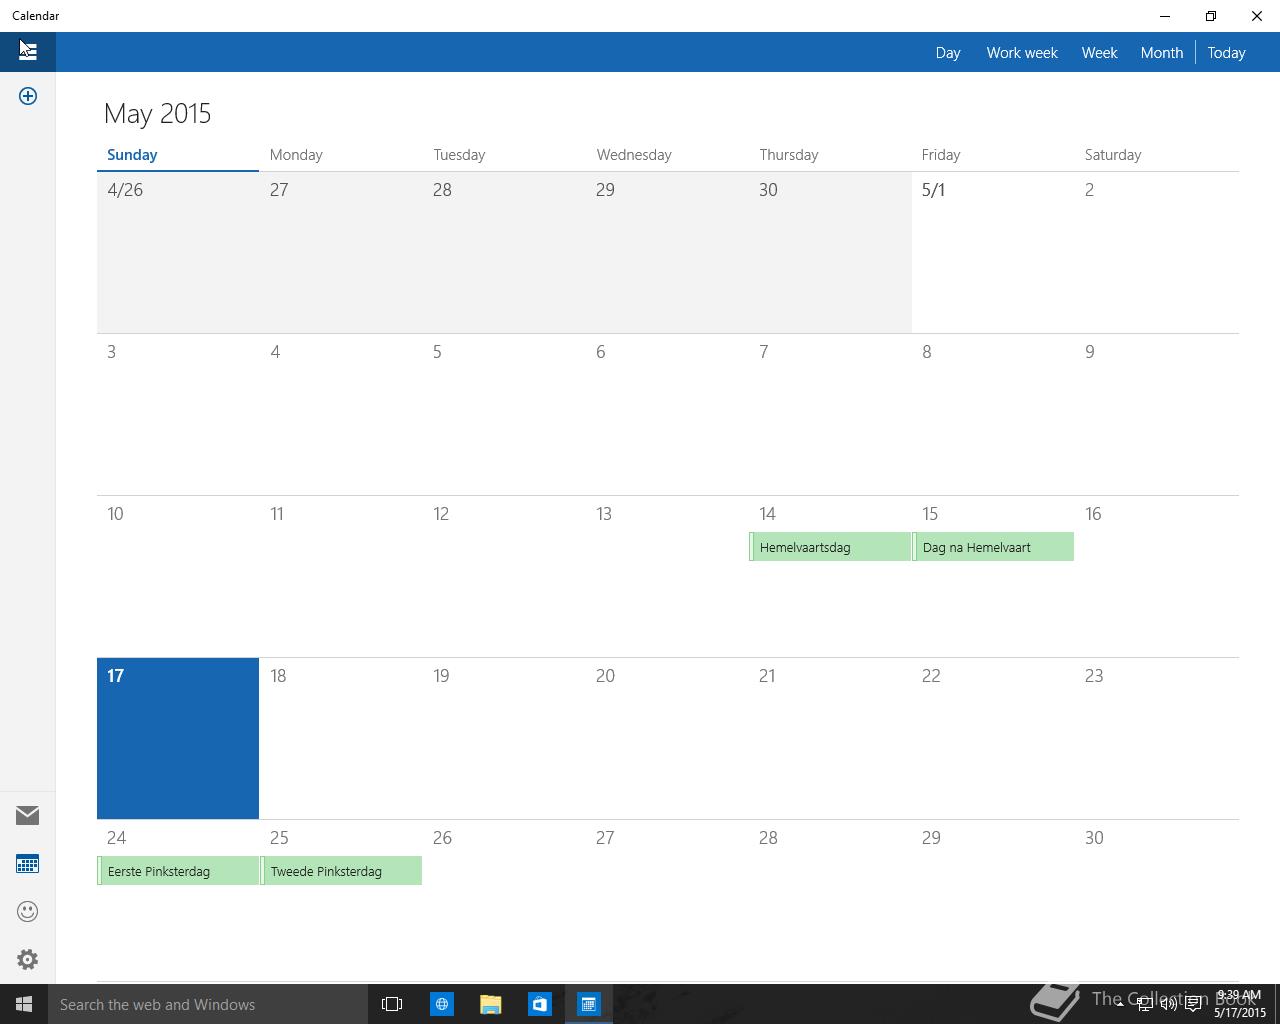This screenshot has width=1280, height=1024.
Task: Switch to Day view
Action: tap(948, 52)
